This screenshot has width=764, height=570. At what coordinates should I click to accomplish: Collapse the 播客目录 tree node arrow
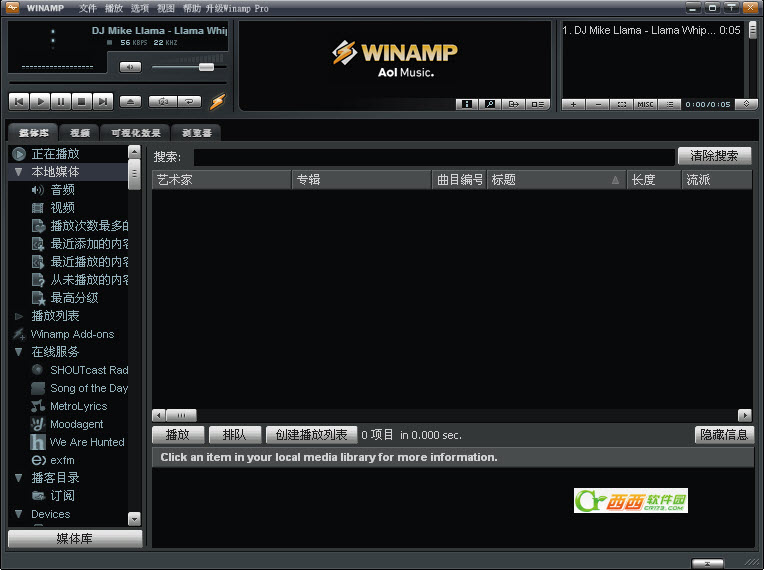tap(19, 478)
